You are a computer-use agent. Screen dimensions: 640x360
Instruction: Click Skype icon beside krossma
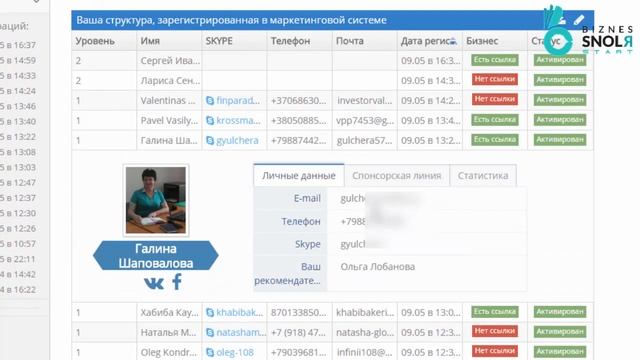(210, 120)
